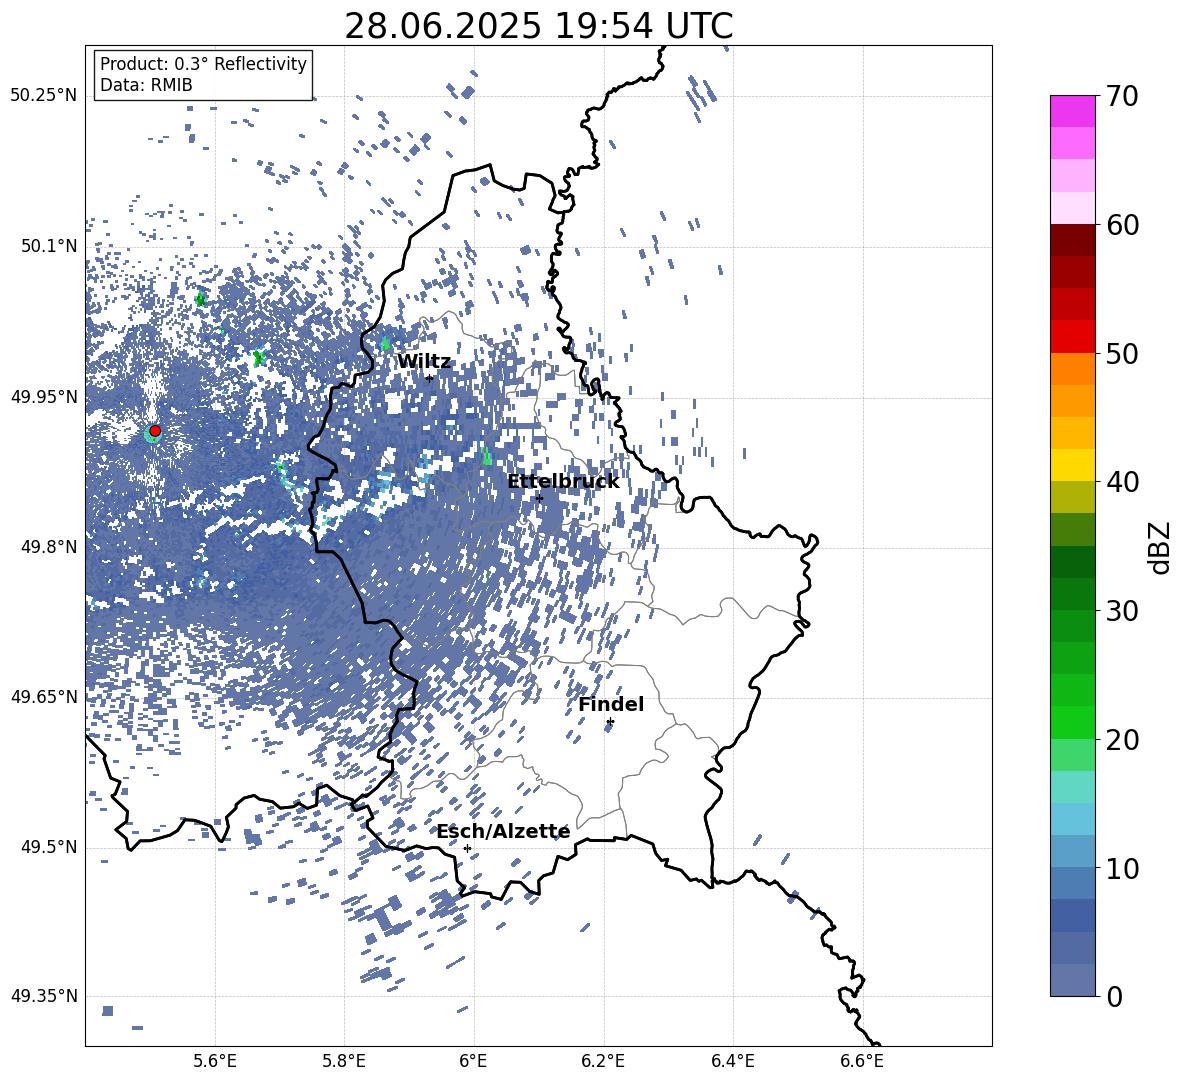This screenshot has height=1081, width=1184.
Task: Click the 'Product: 0.3° Reflectivity' text
Action: 203,64
